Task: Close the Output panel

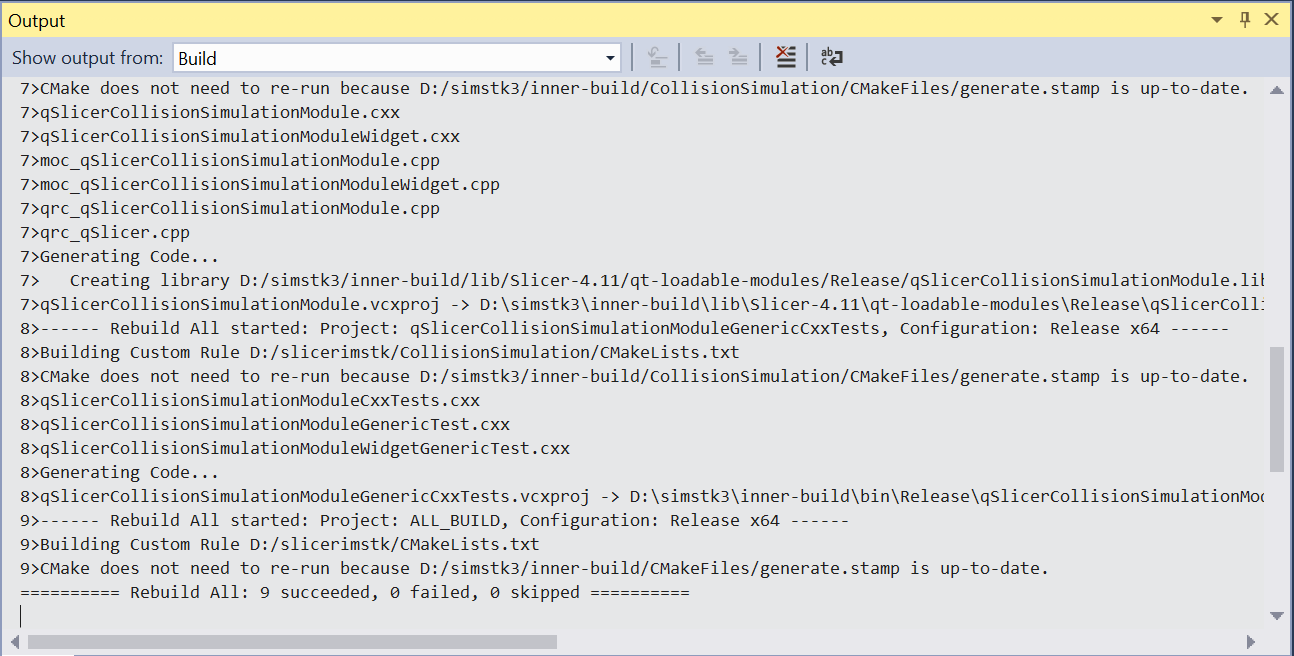Action: pos(1272,20)
